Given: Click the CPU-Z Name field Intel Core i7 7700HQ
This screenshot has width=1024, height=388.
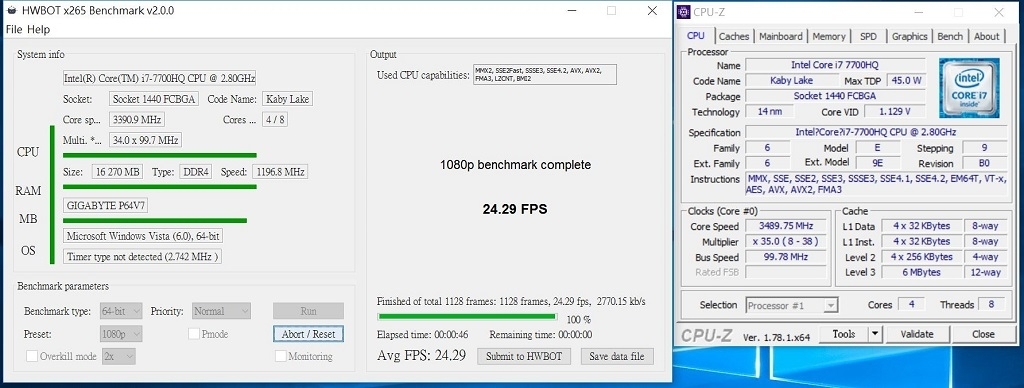Looking at the screenshot, I should [835, 65].
